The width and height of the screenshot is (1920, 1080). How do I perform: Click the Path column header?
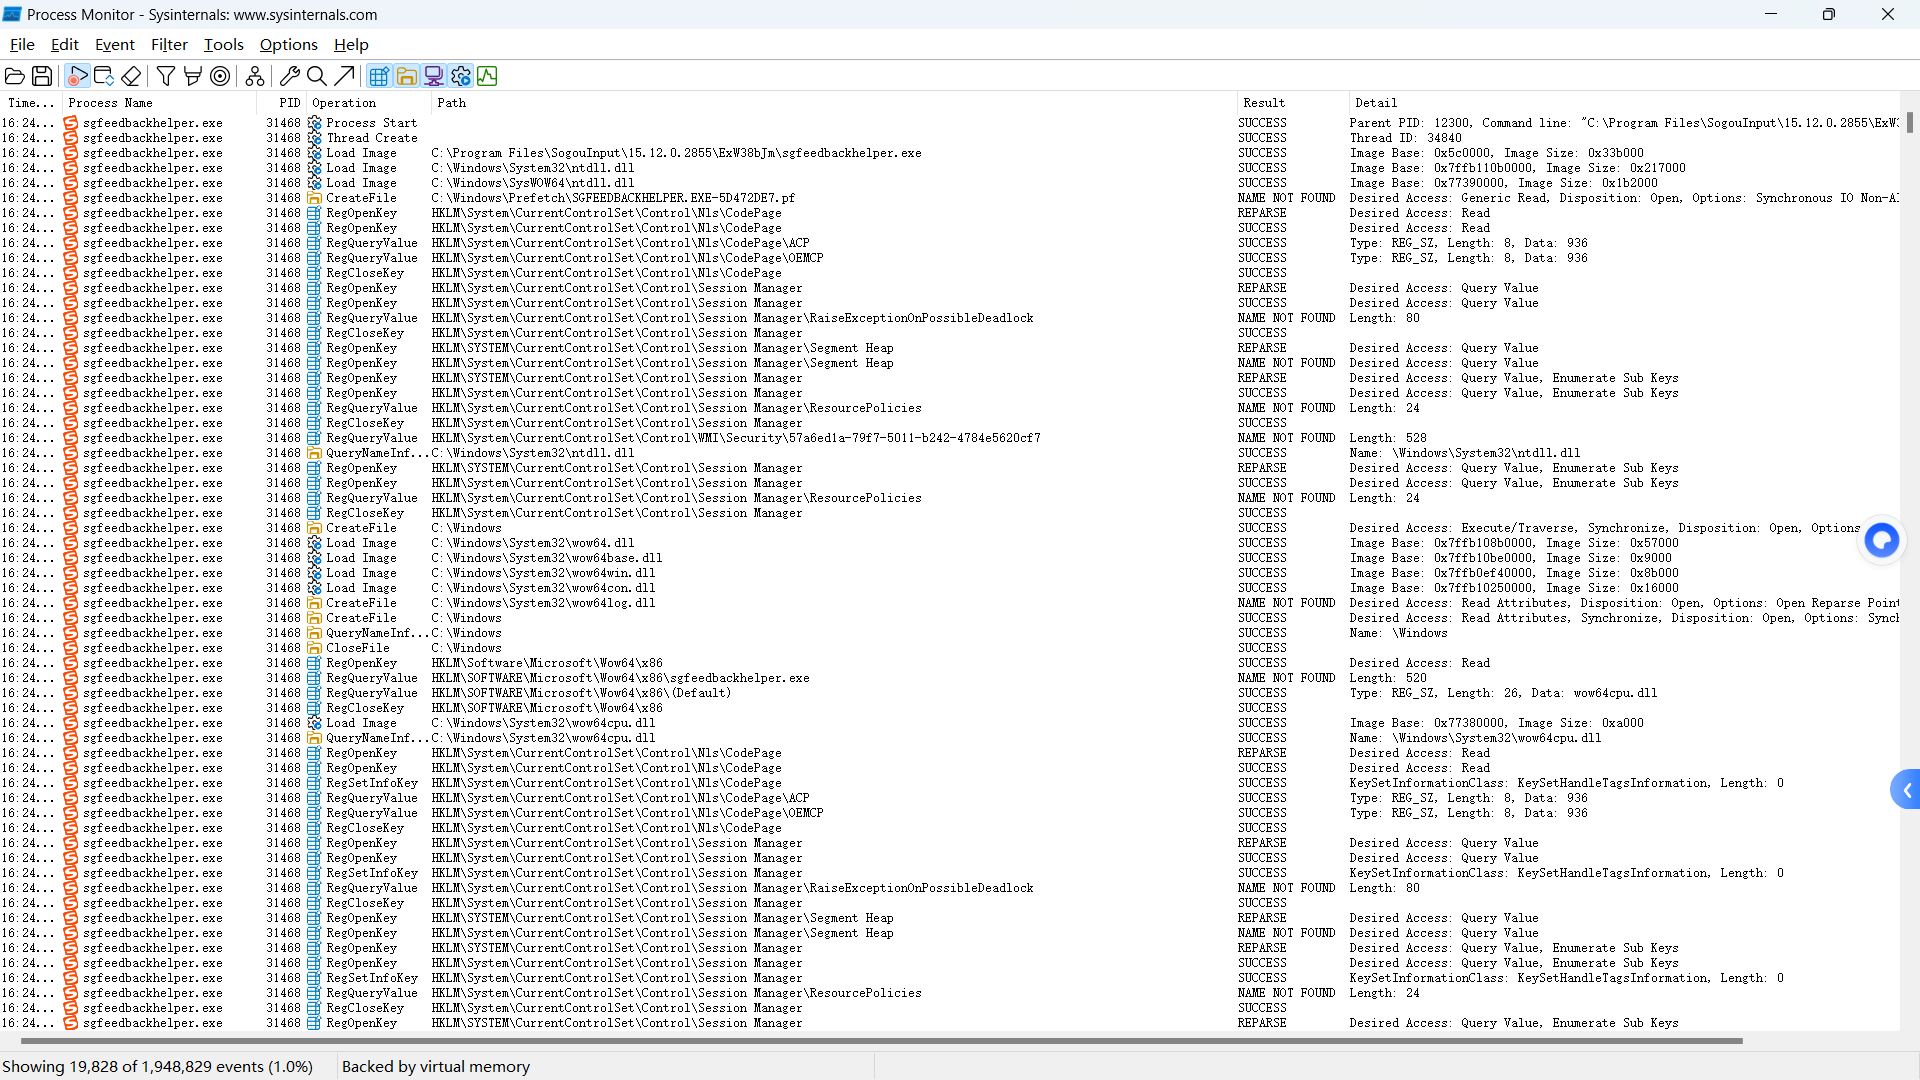pos(834,103)
